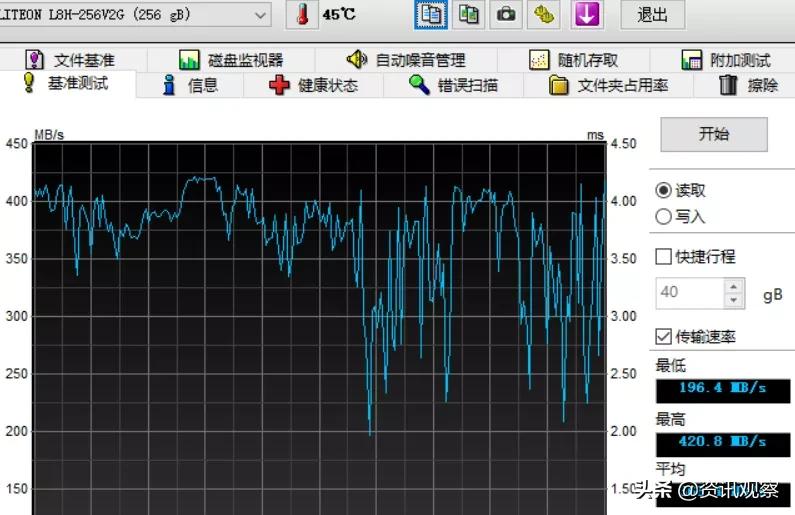The width and height of the screenshot is (795, 515).
Task: Decrease the gB value with down arrow
Action: click(734, 300)
